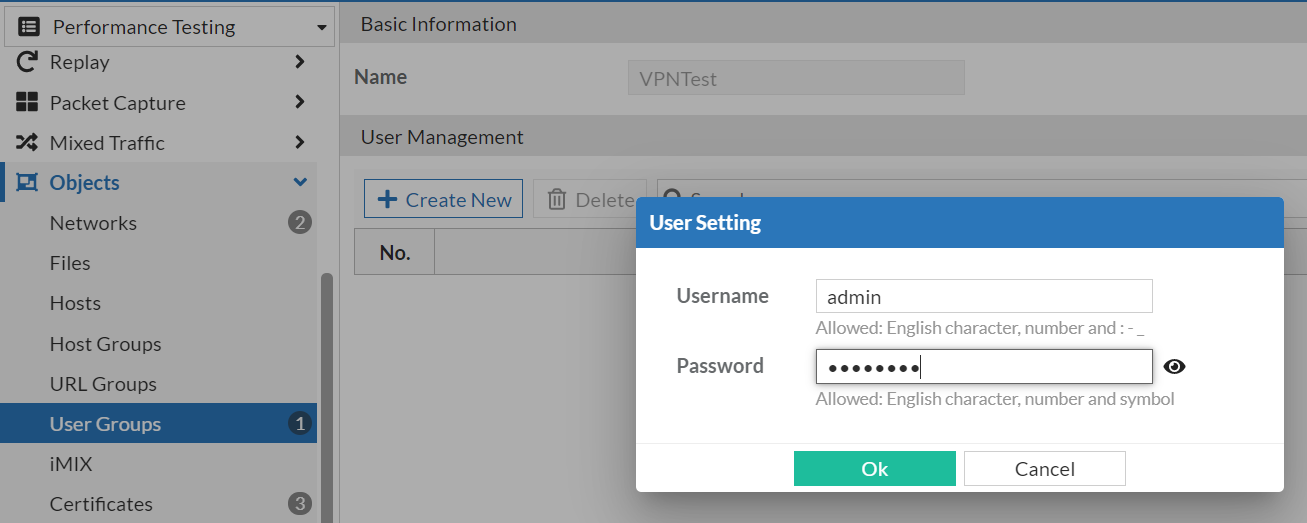Click the Replay circular arrow icon
This screenshot has height=523, width=1307.
[27, 62]
